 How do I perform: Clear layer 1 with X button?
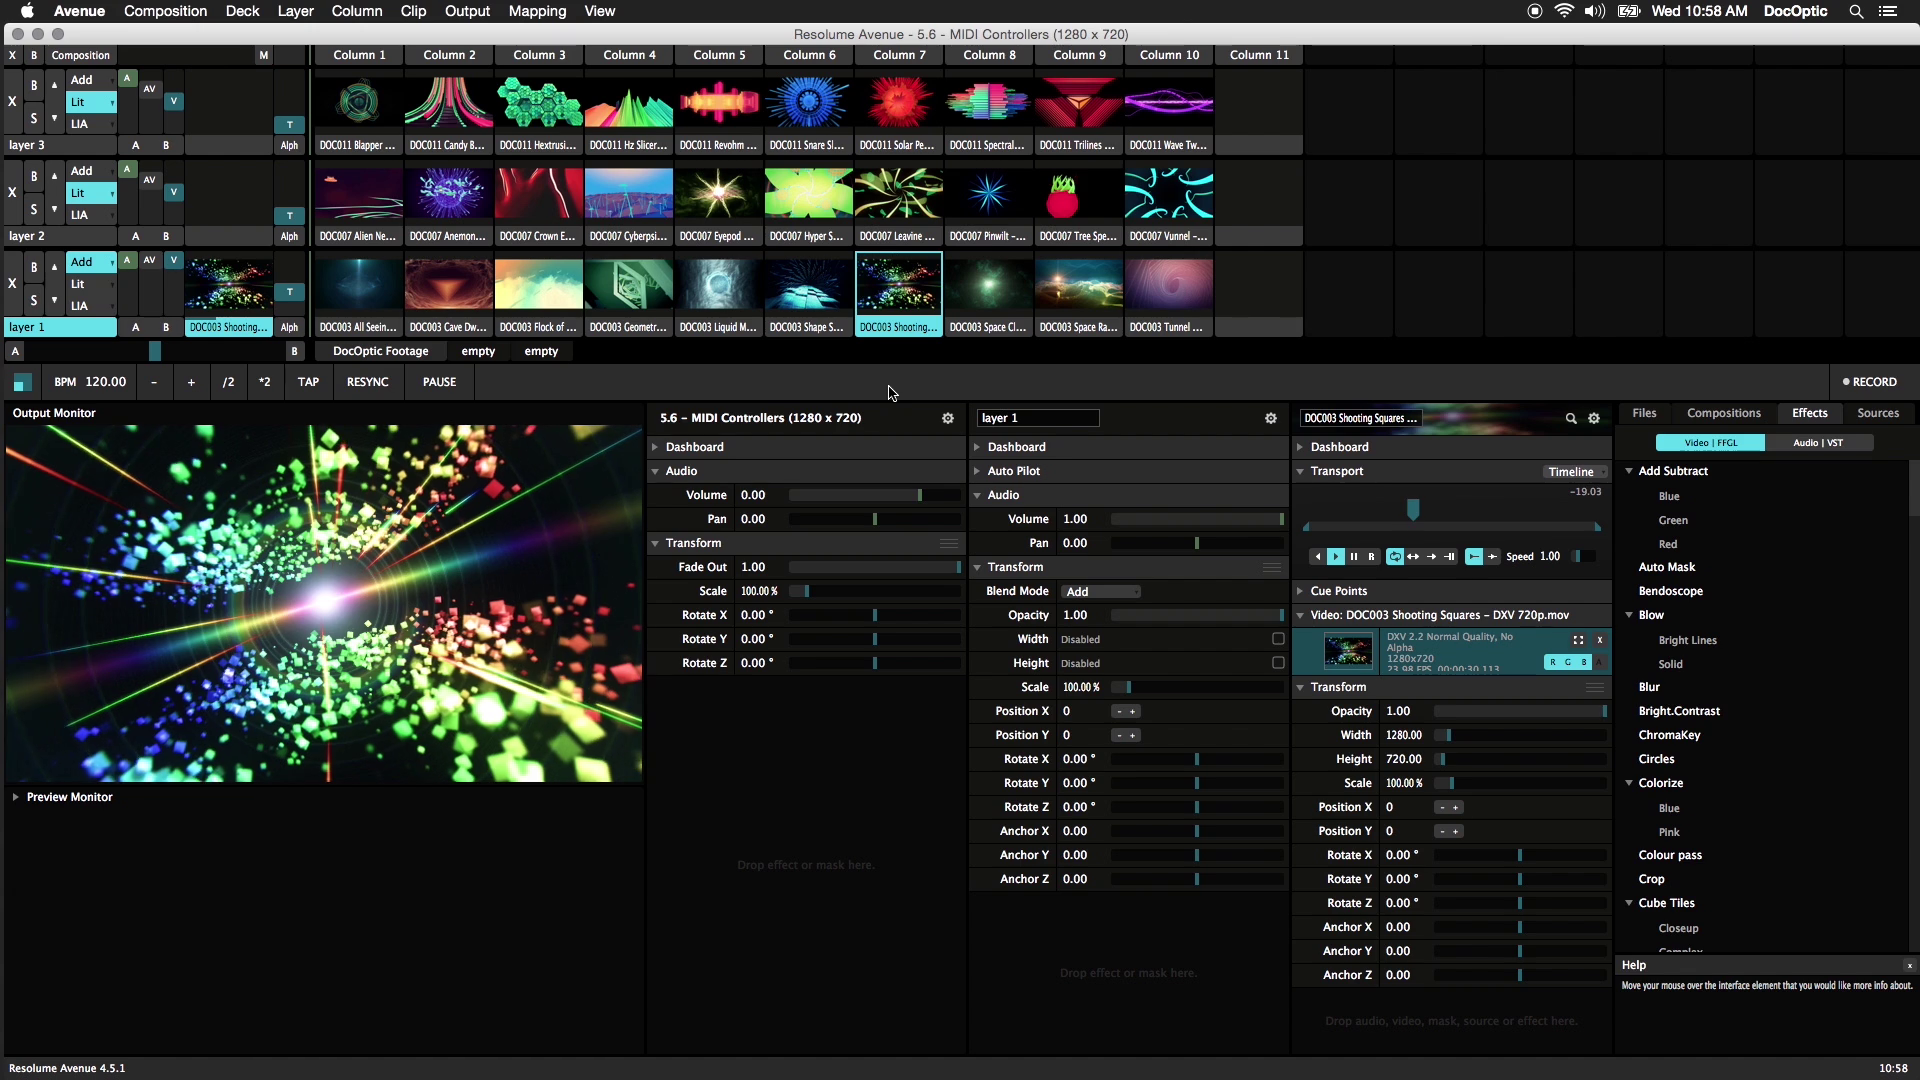click(x=12, y=283)
